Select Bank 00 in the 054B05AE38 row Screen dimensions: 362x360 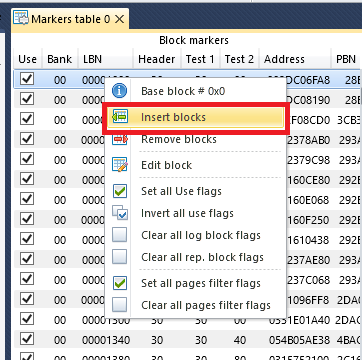pyautogui.click(x=60, y=340)
